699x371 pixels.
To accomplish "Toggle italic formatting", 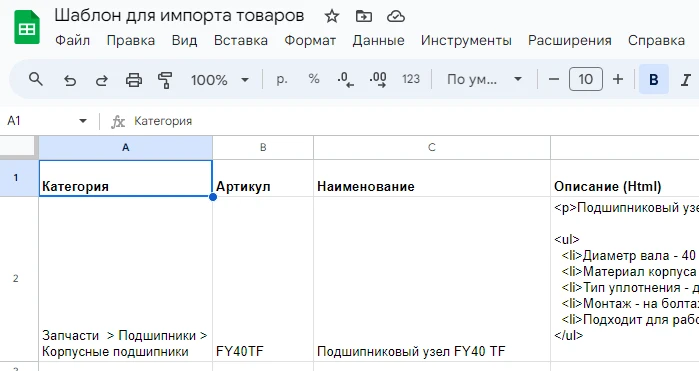I will [686, 79].
